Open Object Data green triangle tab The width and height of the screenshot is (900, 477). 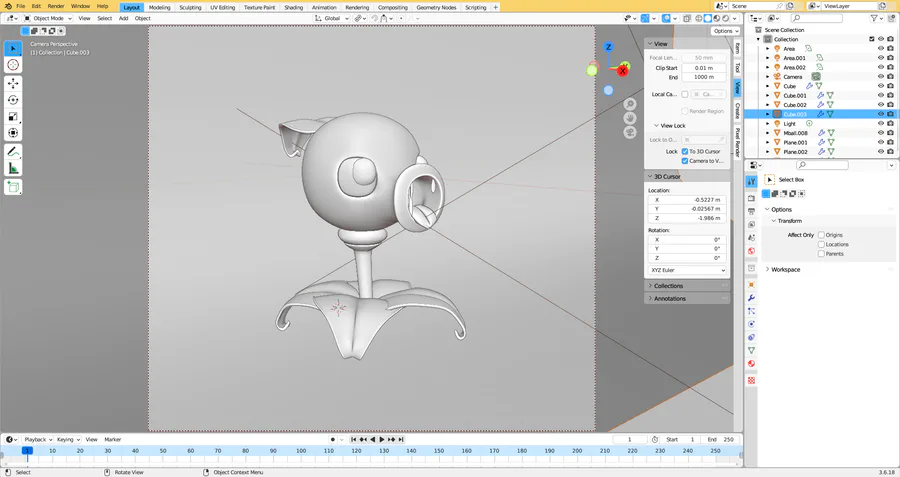click(x=751, y=350)
